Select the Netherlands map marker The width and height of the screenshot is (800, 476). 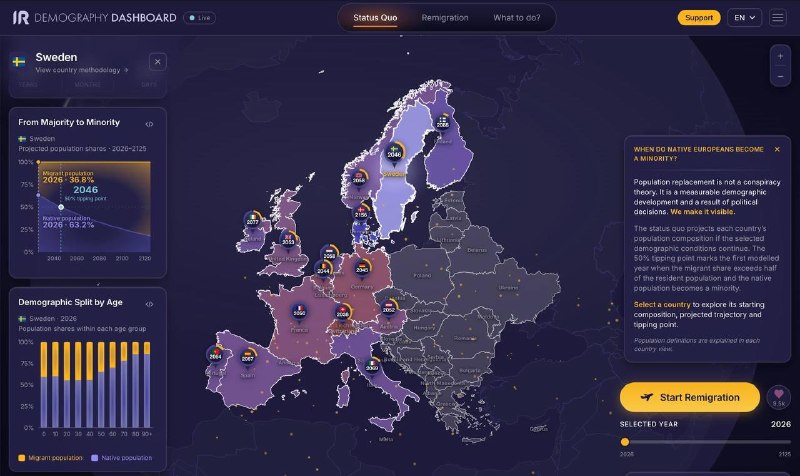pos(330,254)
